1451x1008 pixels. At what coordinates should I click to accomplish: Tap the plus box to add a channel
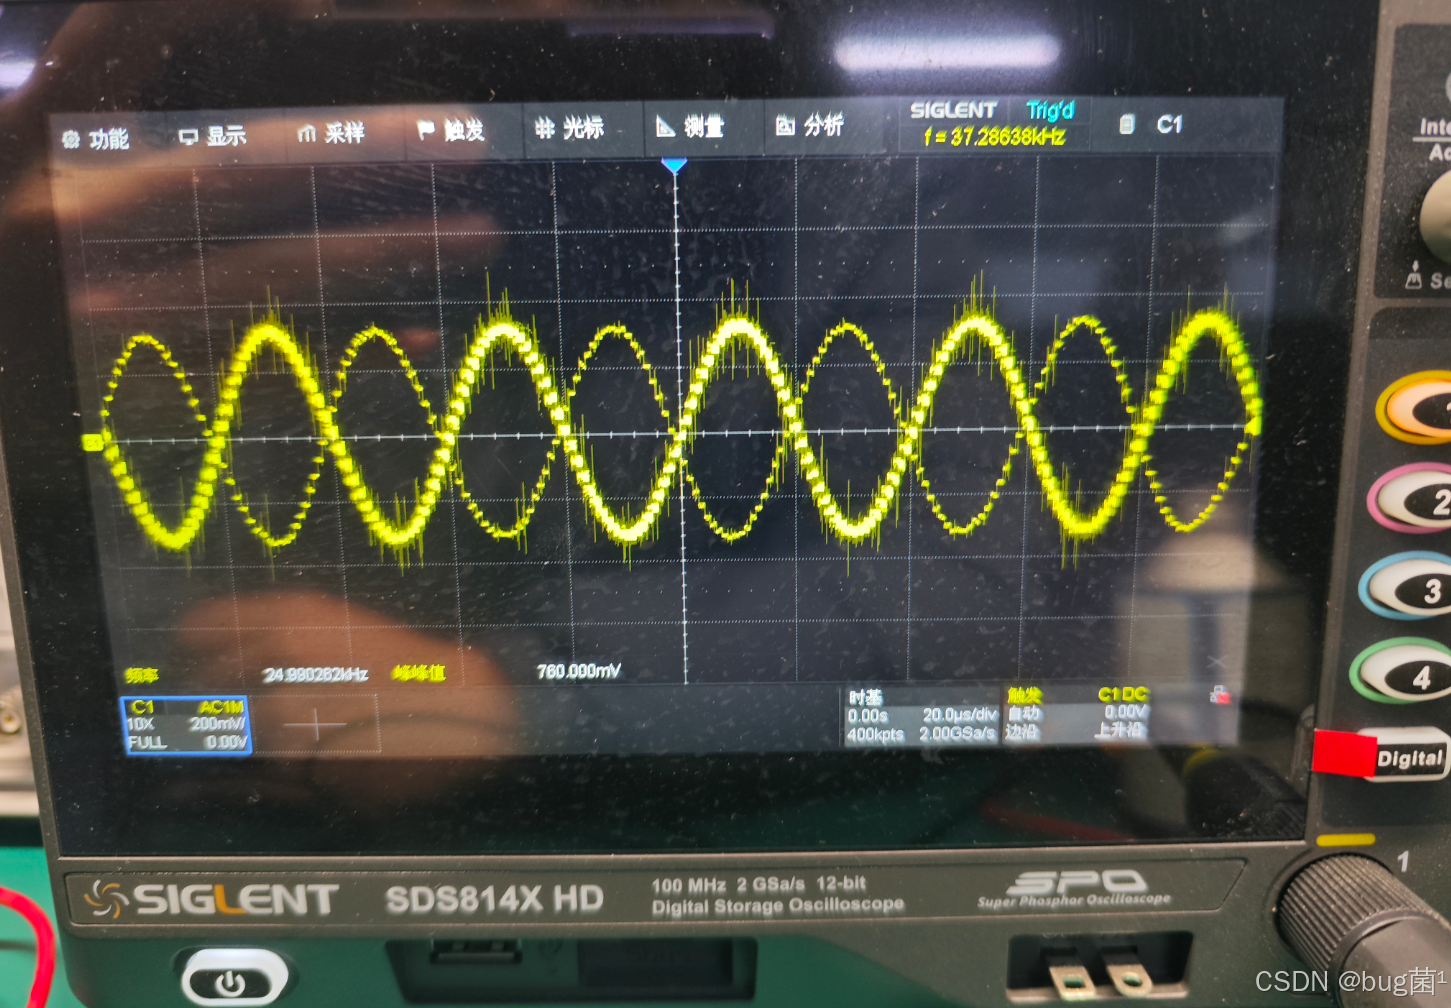(x=316, y=725)
